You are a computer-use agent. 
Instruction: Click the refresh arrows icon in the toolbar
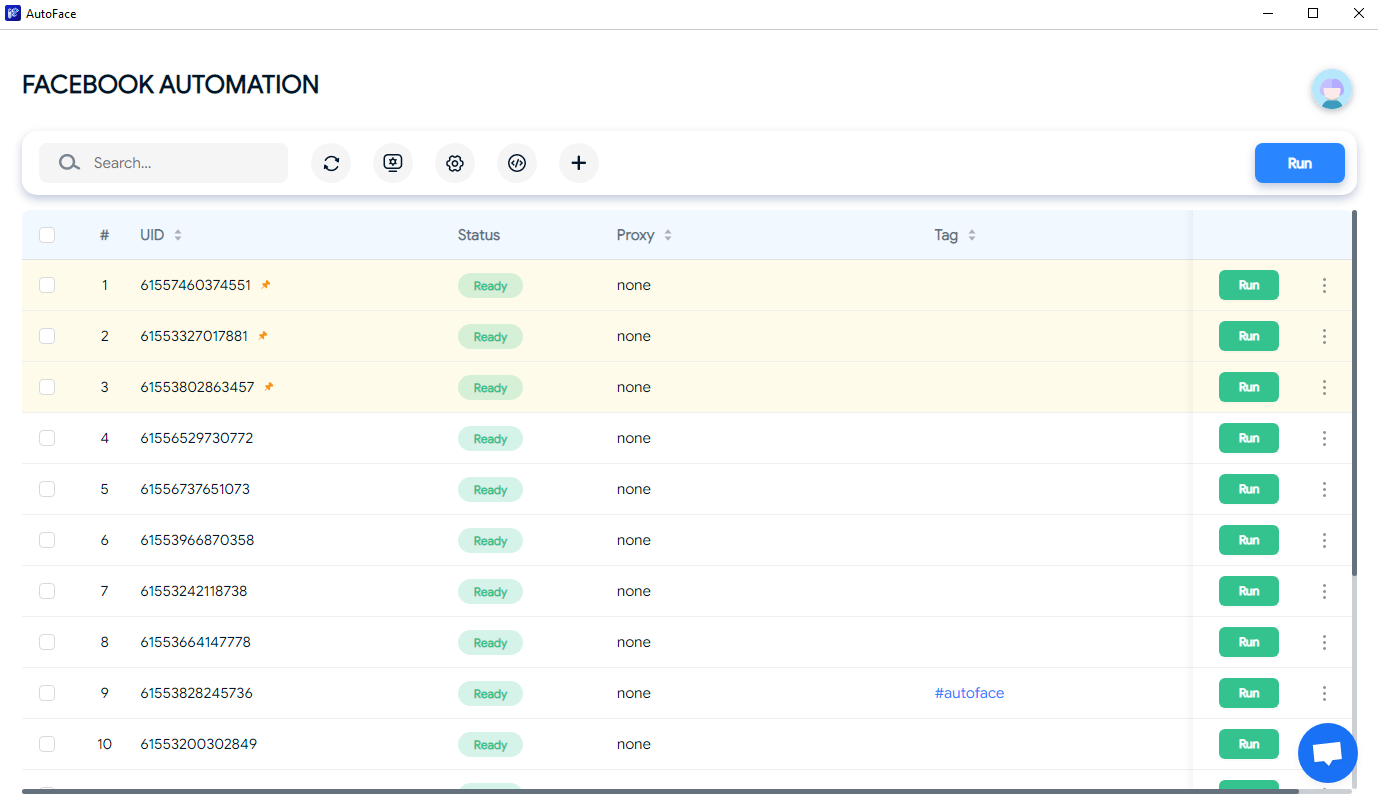(331, 163)
